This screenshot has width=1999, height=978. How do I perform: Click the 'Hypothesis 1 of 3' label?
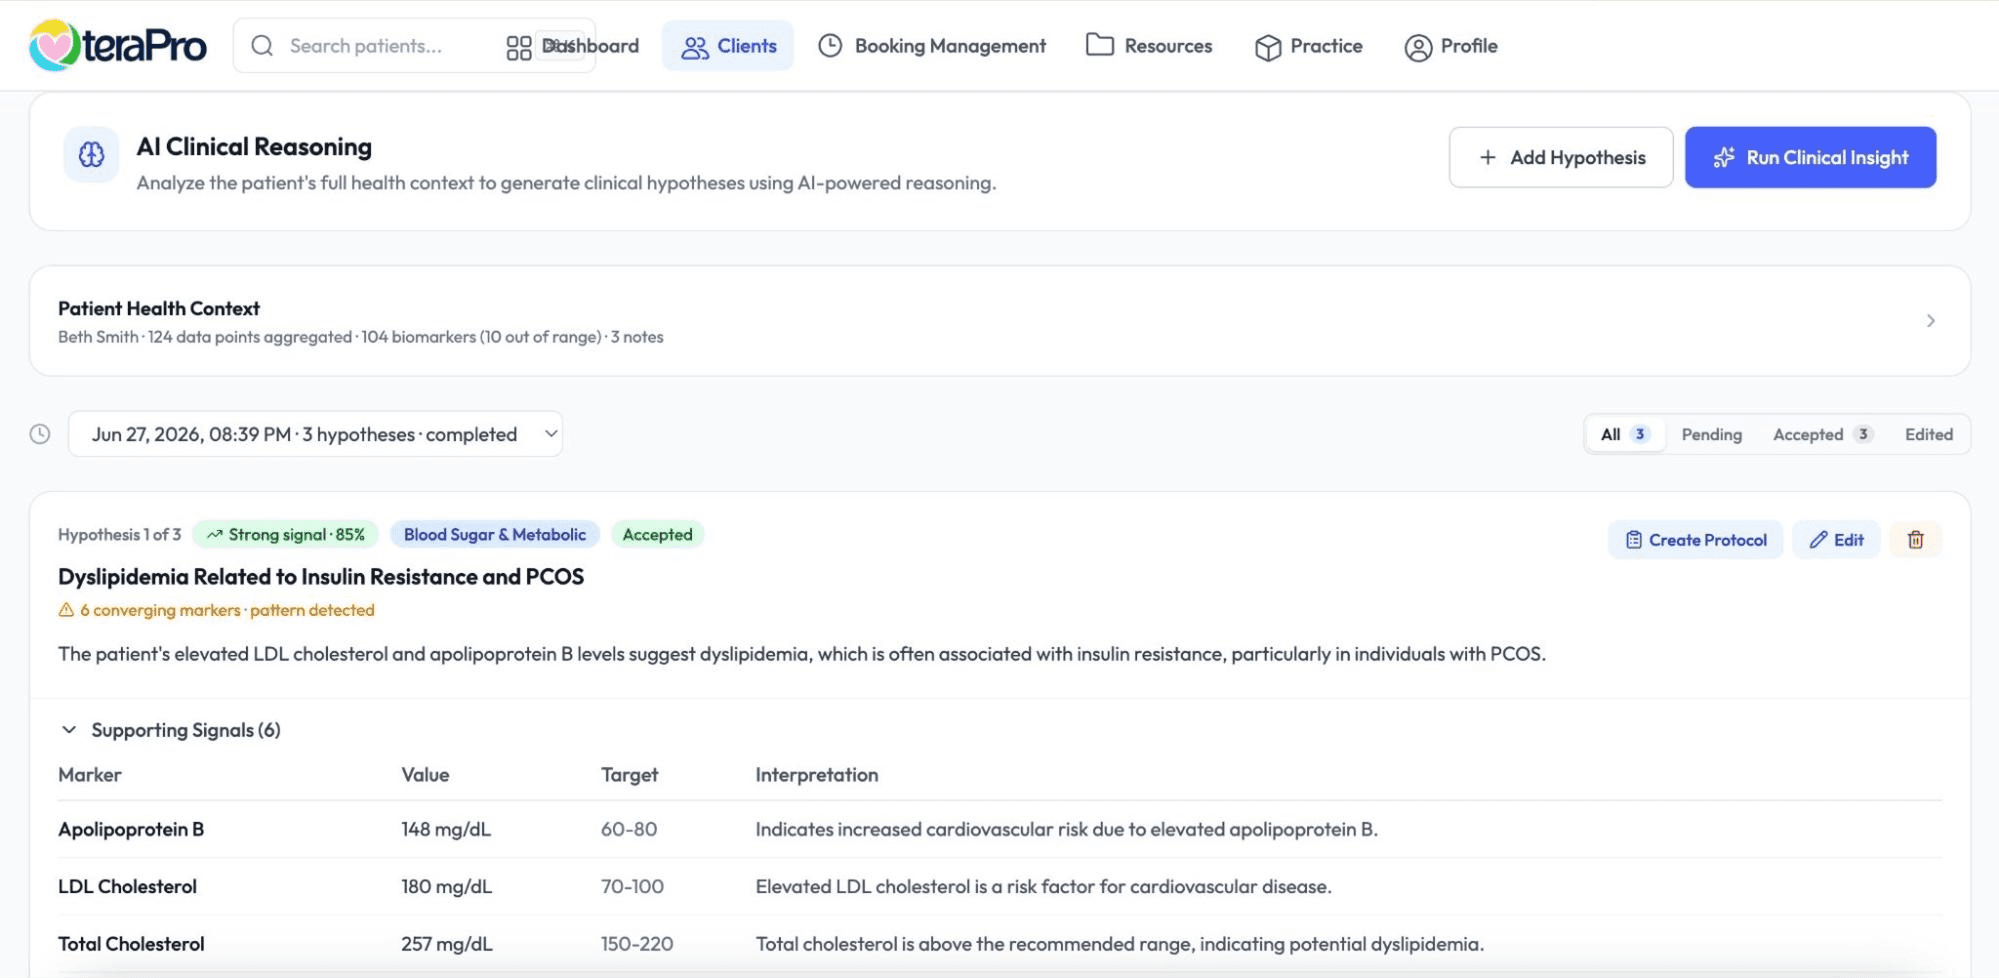click(120, 535)
